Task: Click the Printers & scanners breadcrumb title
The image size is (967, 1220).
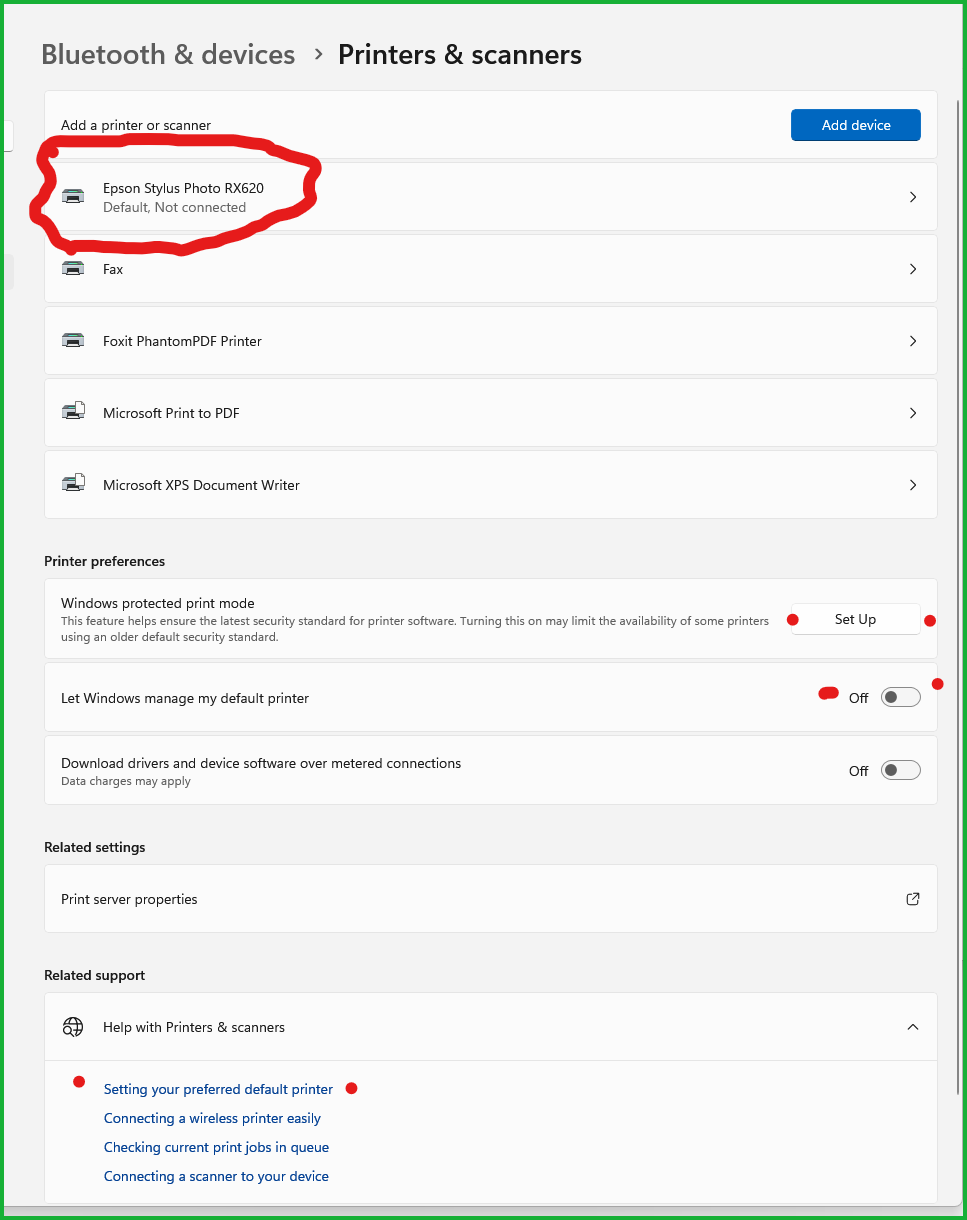Action: pos(460,54)
